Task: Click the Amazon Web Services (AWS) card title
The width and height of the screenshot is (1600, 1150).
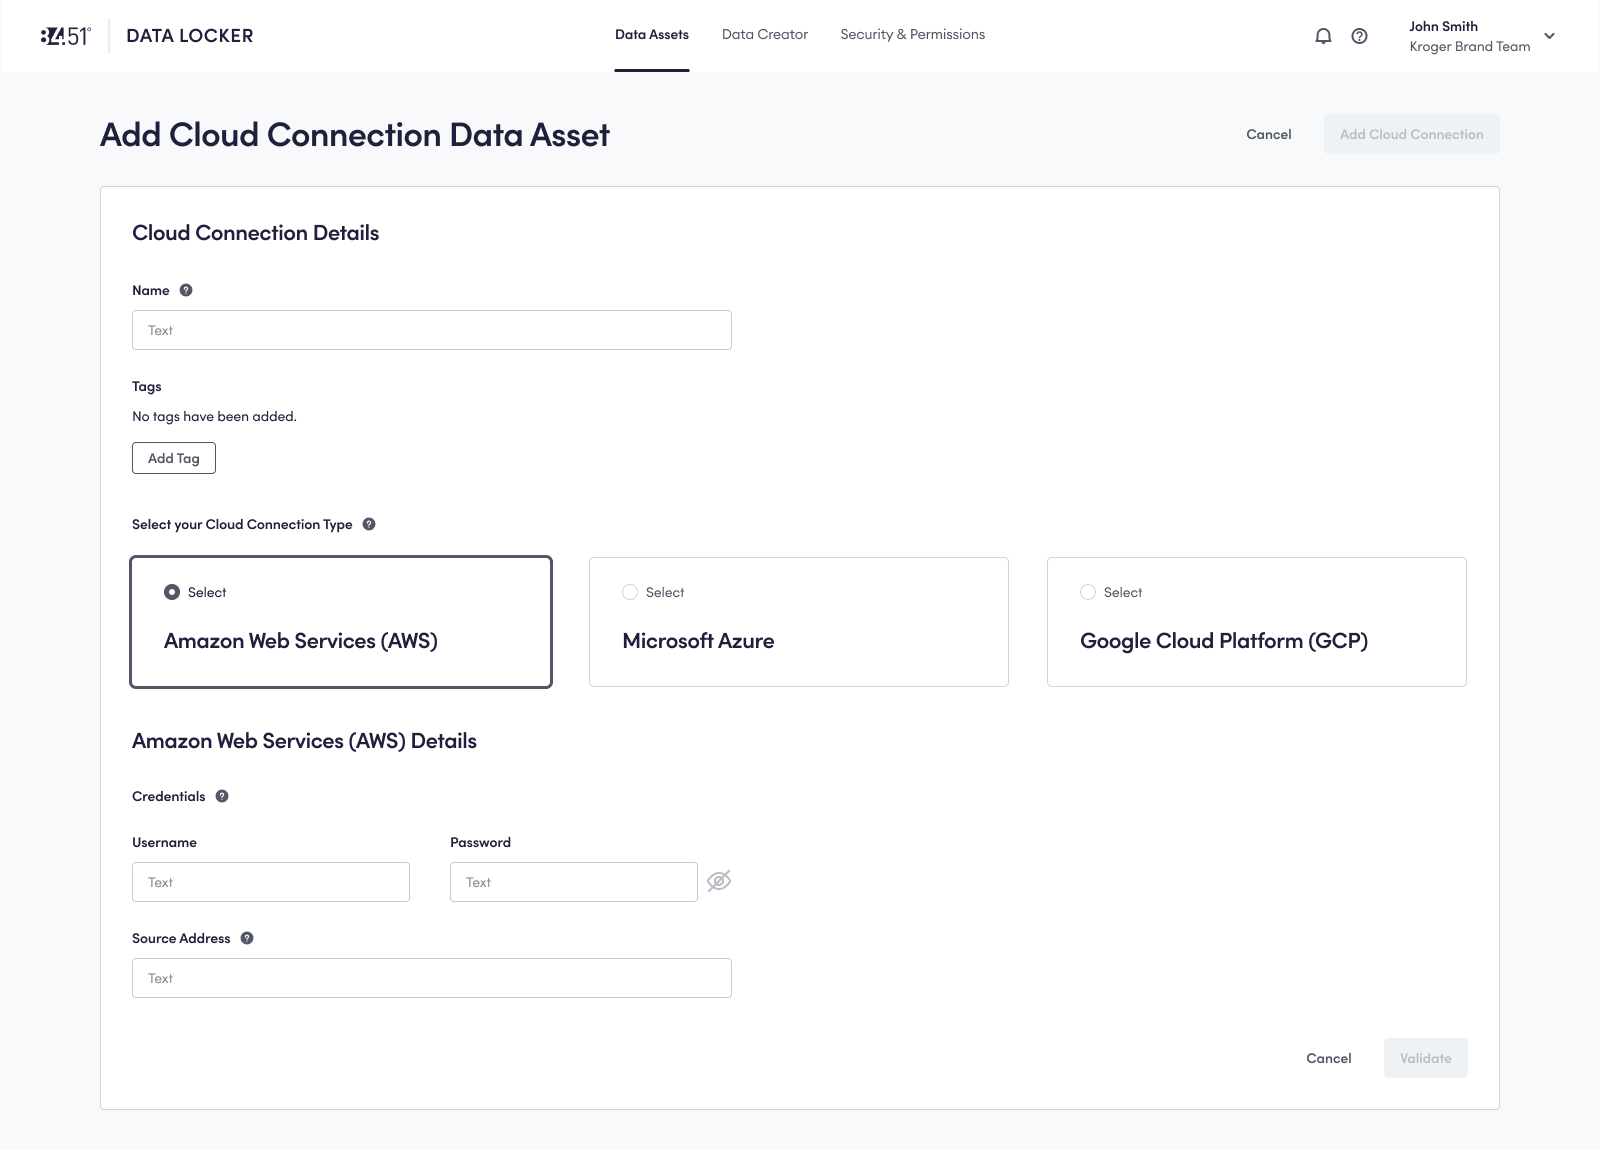Action: tap(301, 641)
